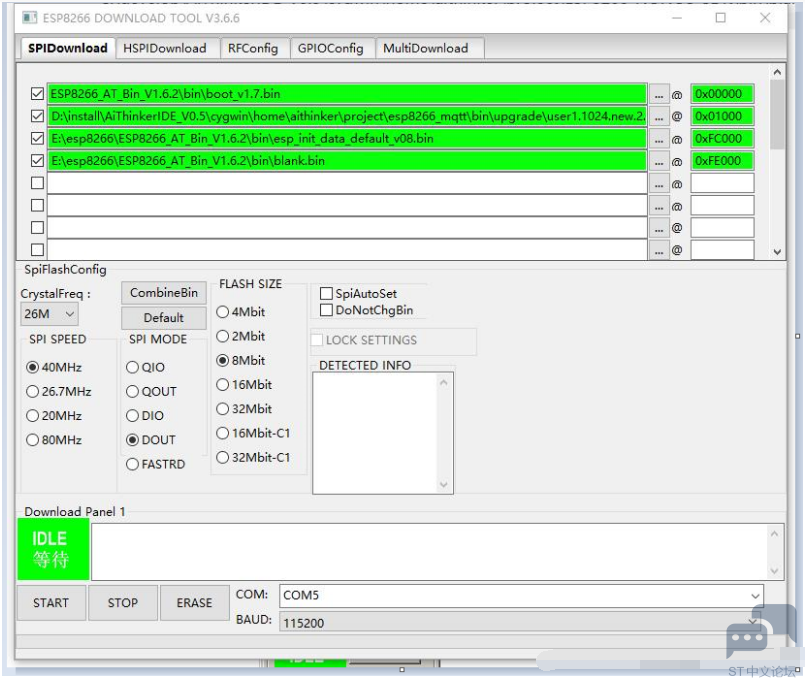The width and height of the screenshot is (805, 687).
Task: Click the green IDLE status indicator
Action: pos(53,549)
